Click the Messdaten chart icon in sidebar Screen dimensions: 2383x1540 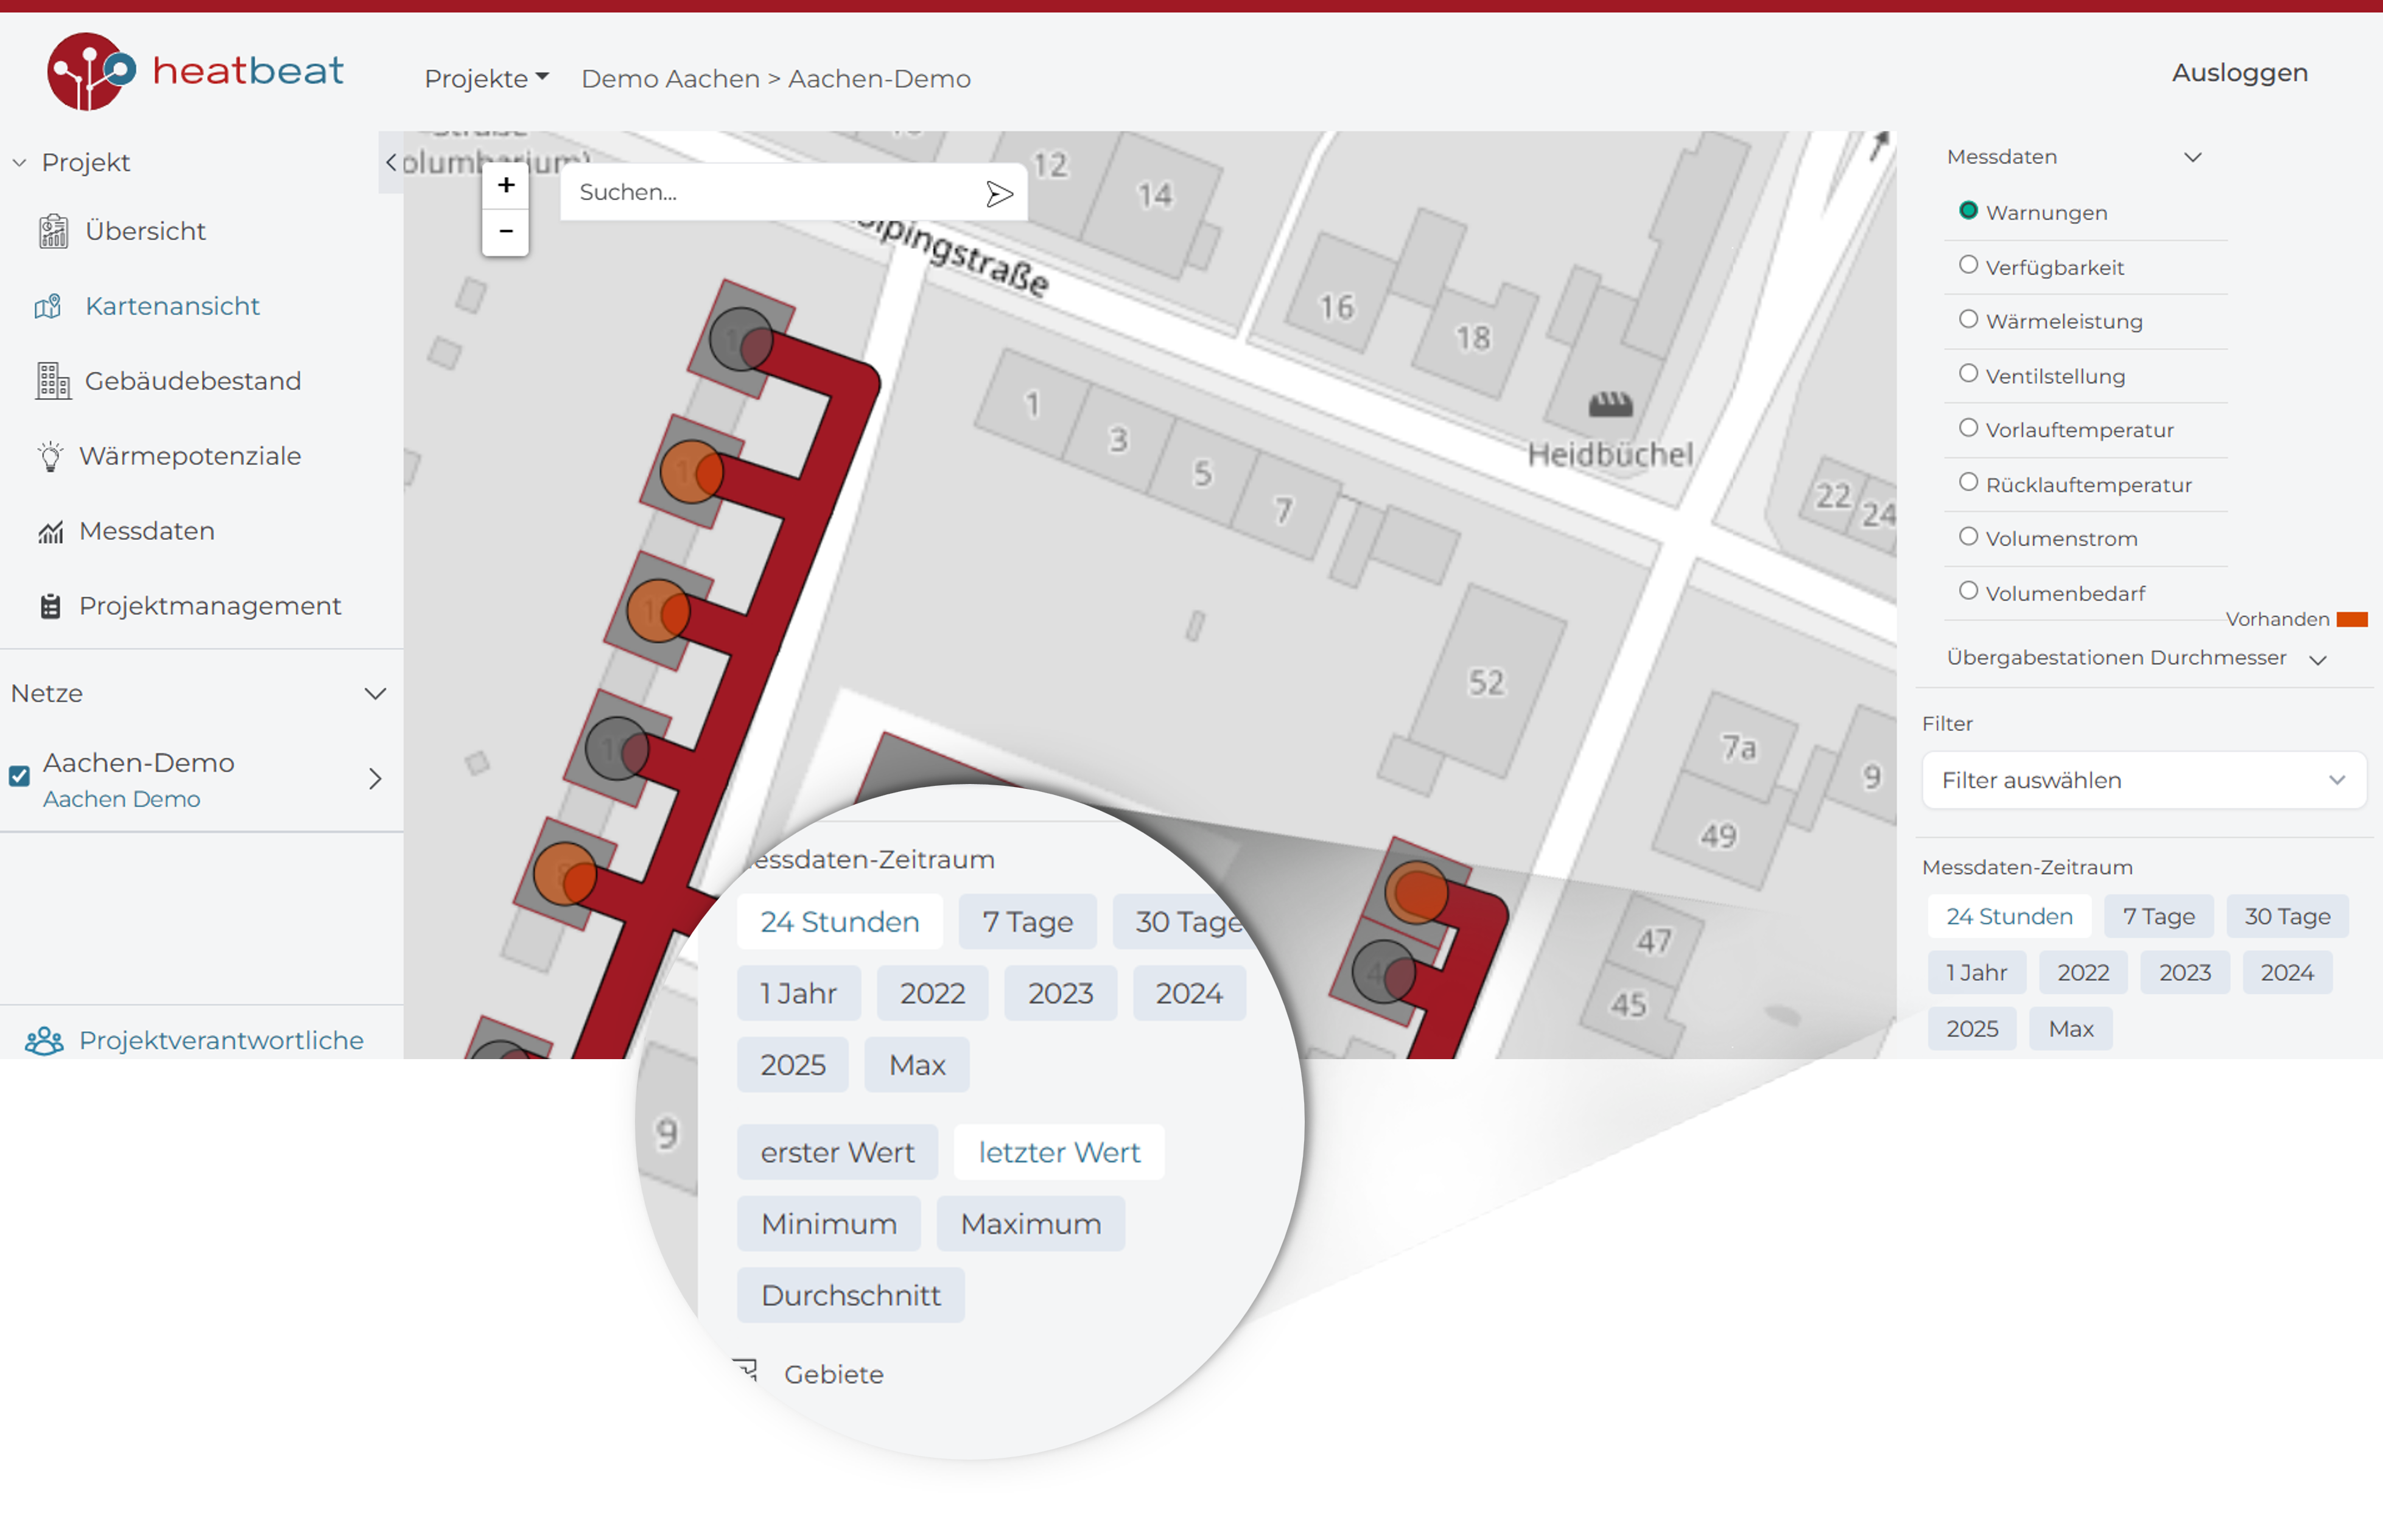pyautogui.click(x=50, y=532)
